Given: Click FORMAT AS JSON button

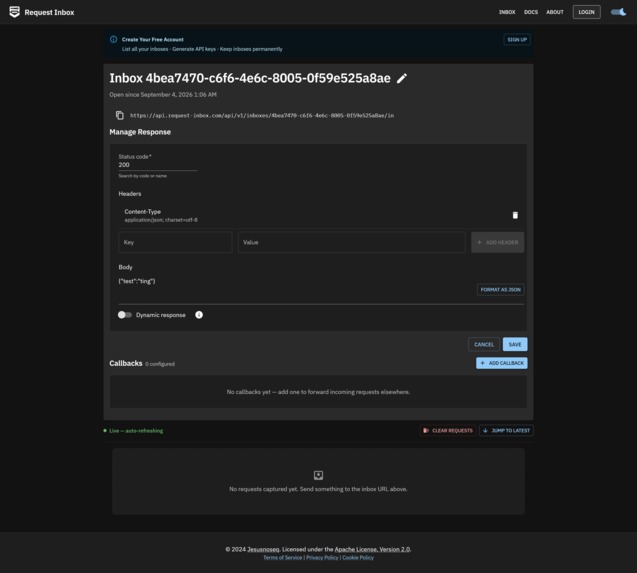Looking at the screenshot, I should click(500, 290).
